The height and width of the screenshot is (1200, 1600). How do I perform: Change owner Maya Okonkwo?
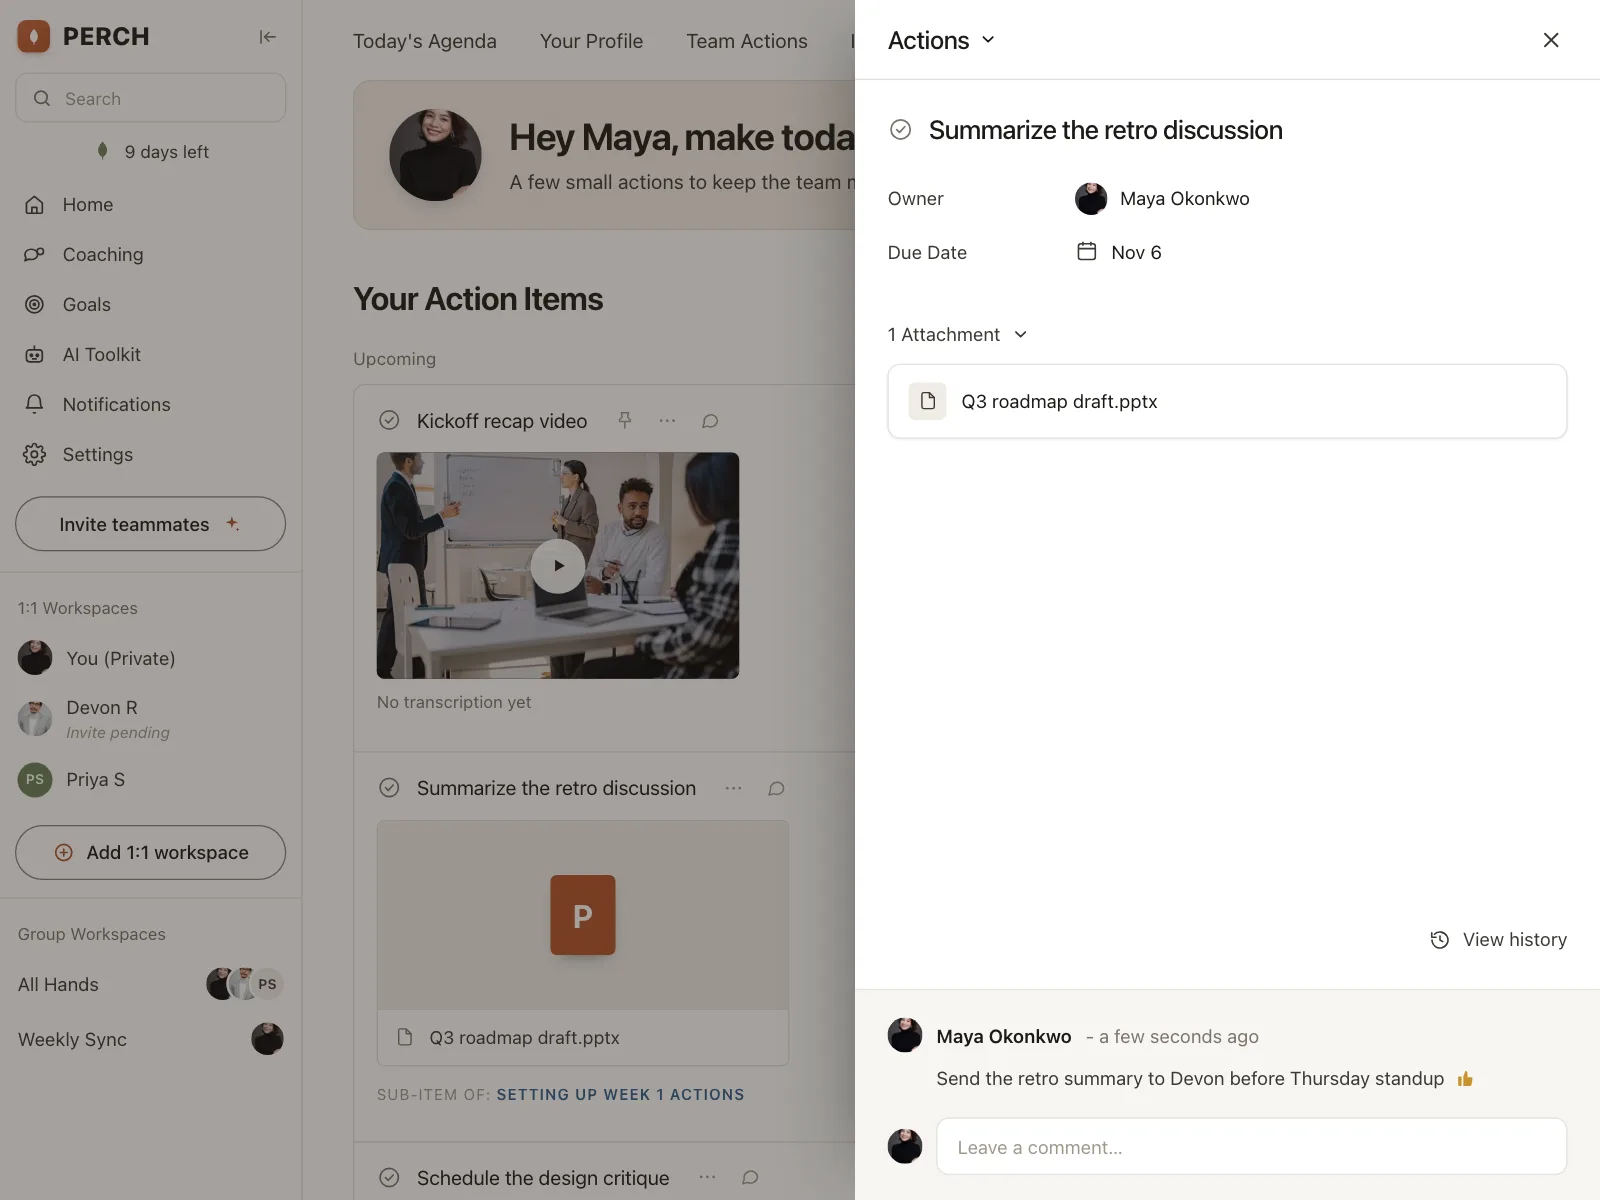click(x=1162, y=198)
